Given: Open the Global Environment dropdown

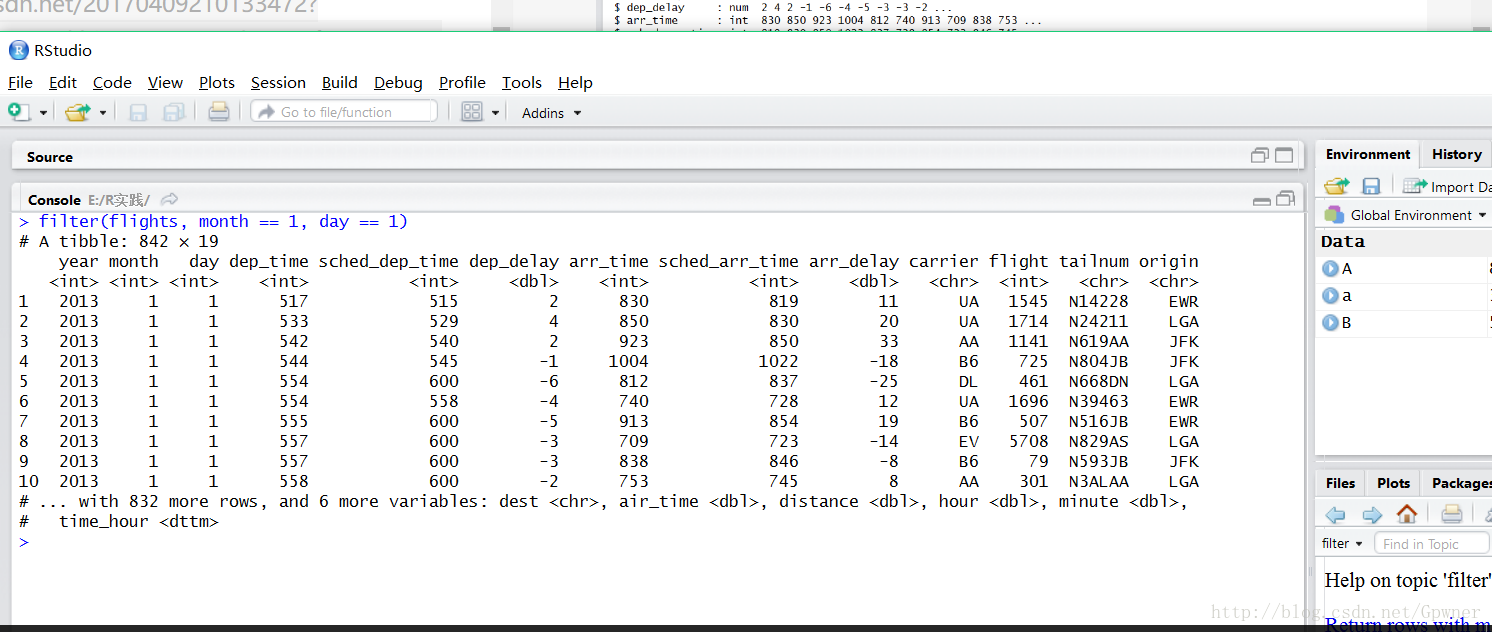Looking at the screenshot, I should point(1406,215).
